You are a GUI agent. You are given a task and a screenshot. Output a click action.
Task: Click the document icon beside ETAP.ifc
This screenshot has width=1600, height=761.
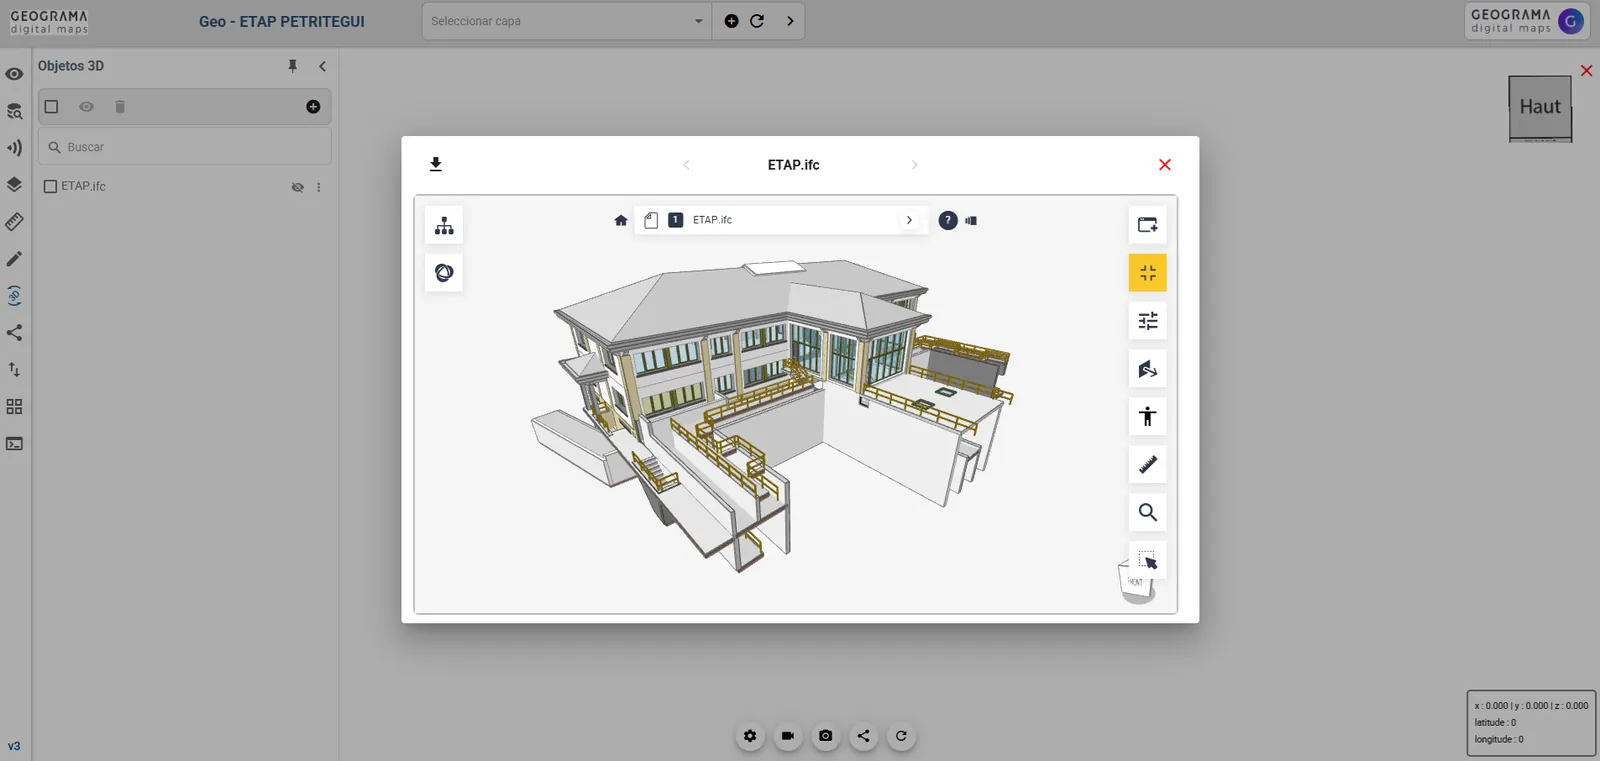click(651, 220)
